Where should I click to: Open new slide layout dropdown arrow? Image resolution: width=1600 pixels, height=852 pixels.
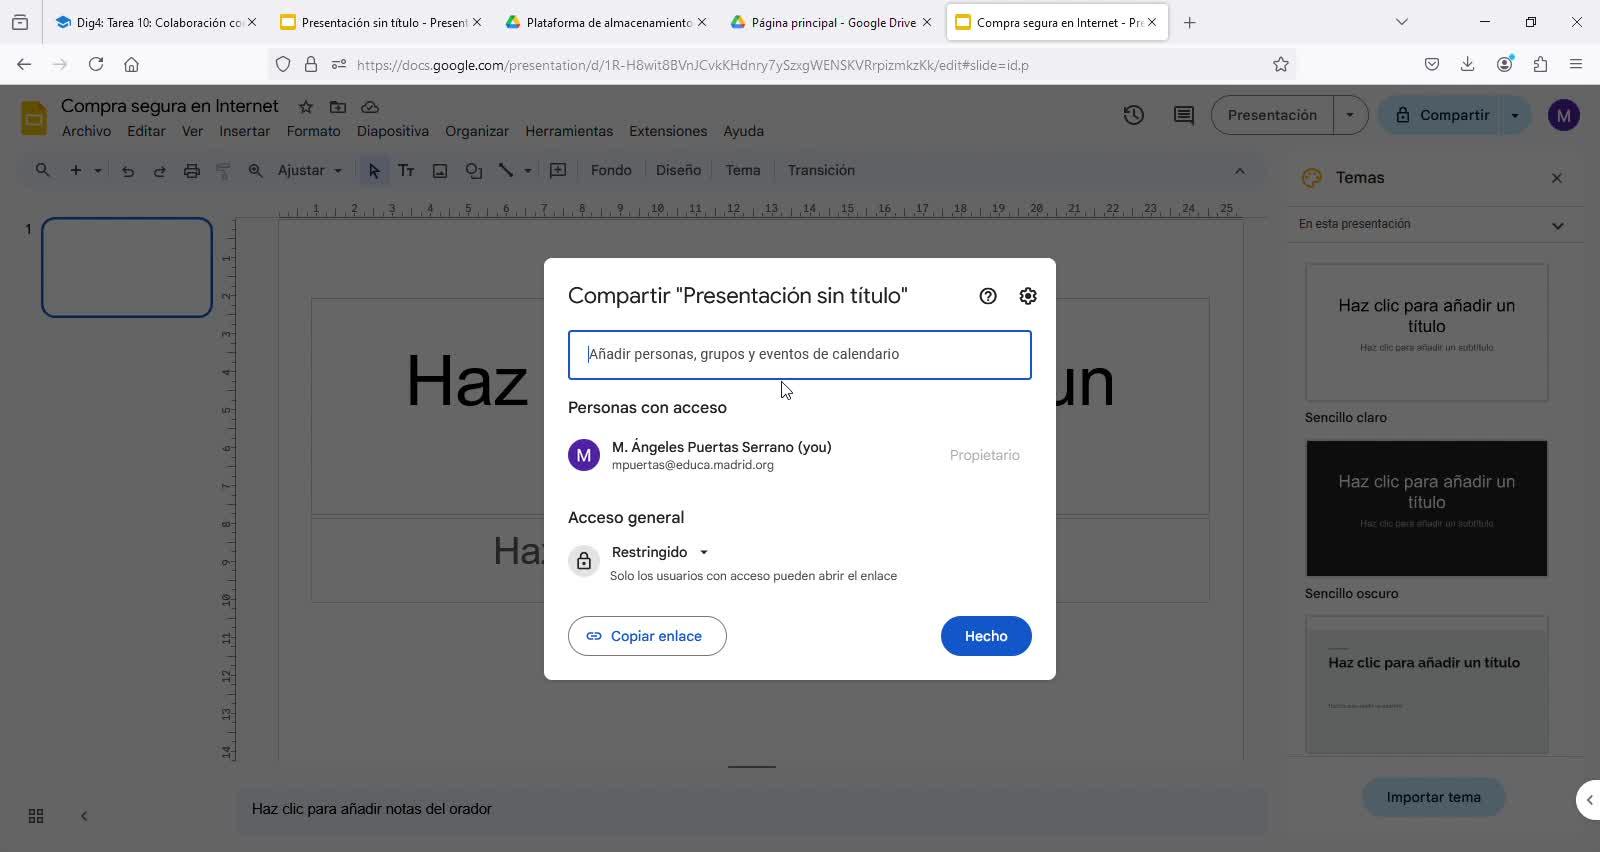(98, 171)
